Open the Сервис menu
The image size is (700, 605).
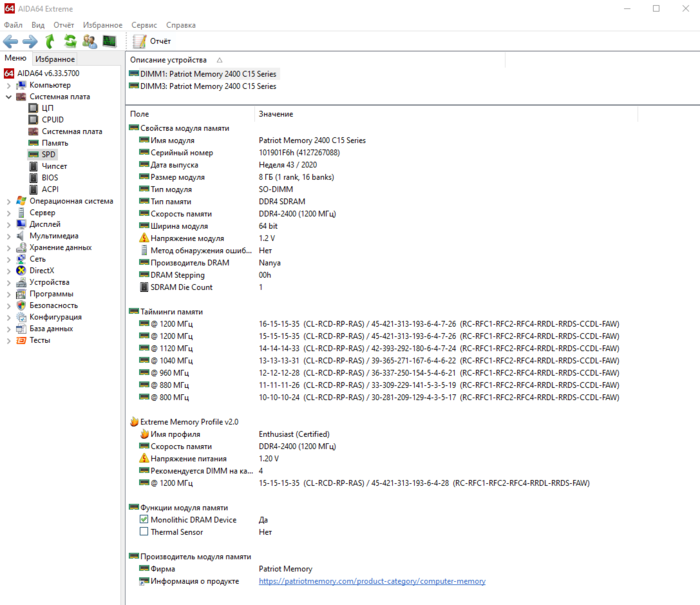tap(144, 25)
